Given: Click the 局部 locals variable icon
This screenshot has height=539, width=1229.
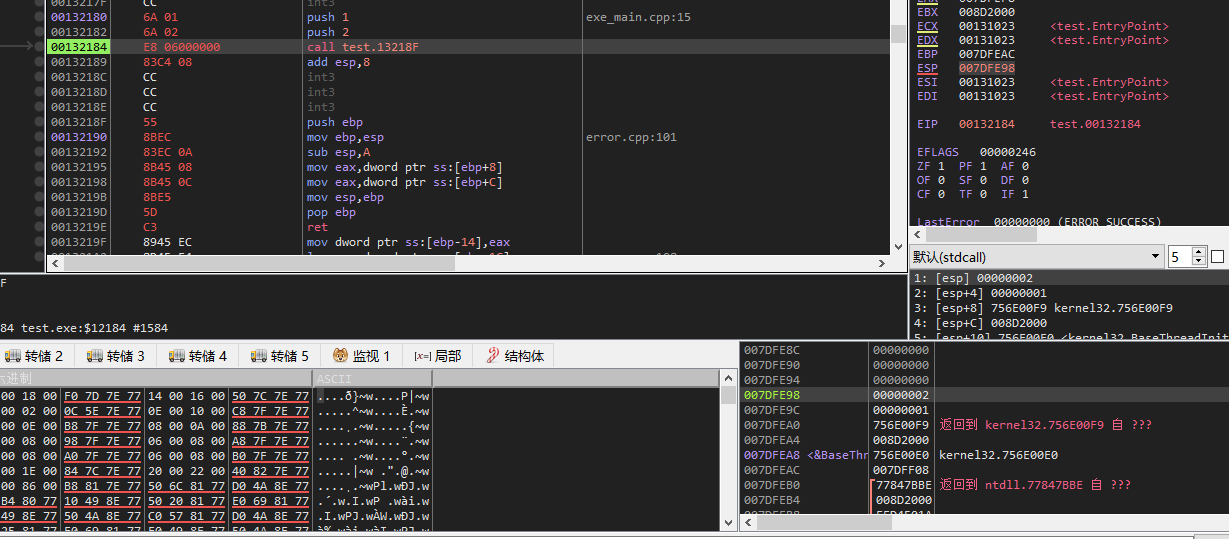Looking at the screenshot, I should [422, 356].
